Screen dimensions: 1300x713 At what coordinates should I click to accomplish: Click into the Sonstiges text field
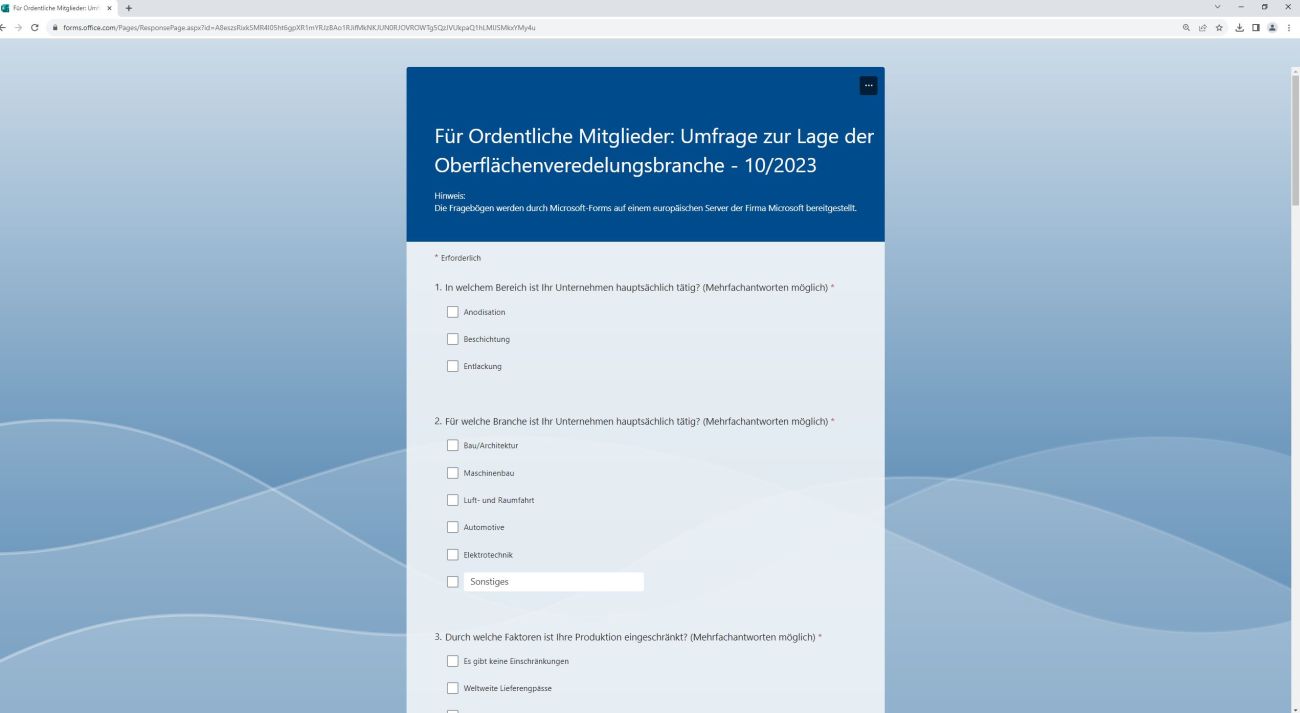[553, 581]
